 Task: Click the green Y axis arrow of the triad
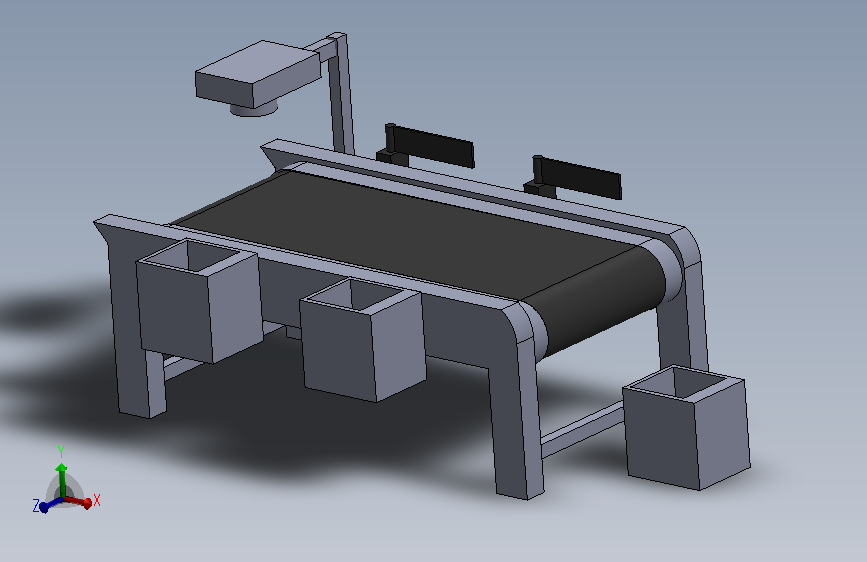pyautogui.click(x=61, y=480)
